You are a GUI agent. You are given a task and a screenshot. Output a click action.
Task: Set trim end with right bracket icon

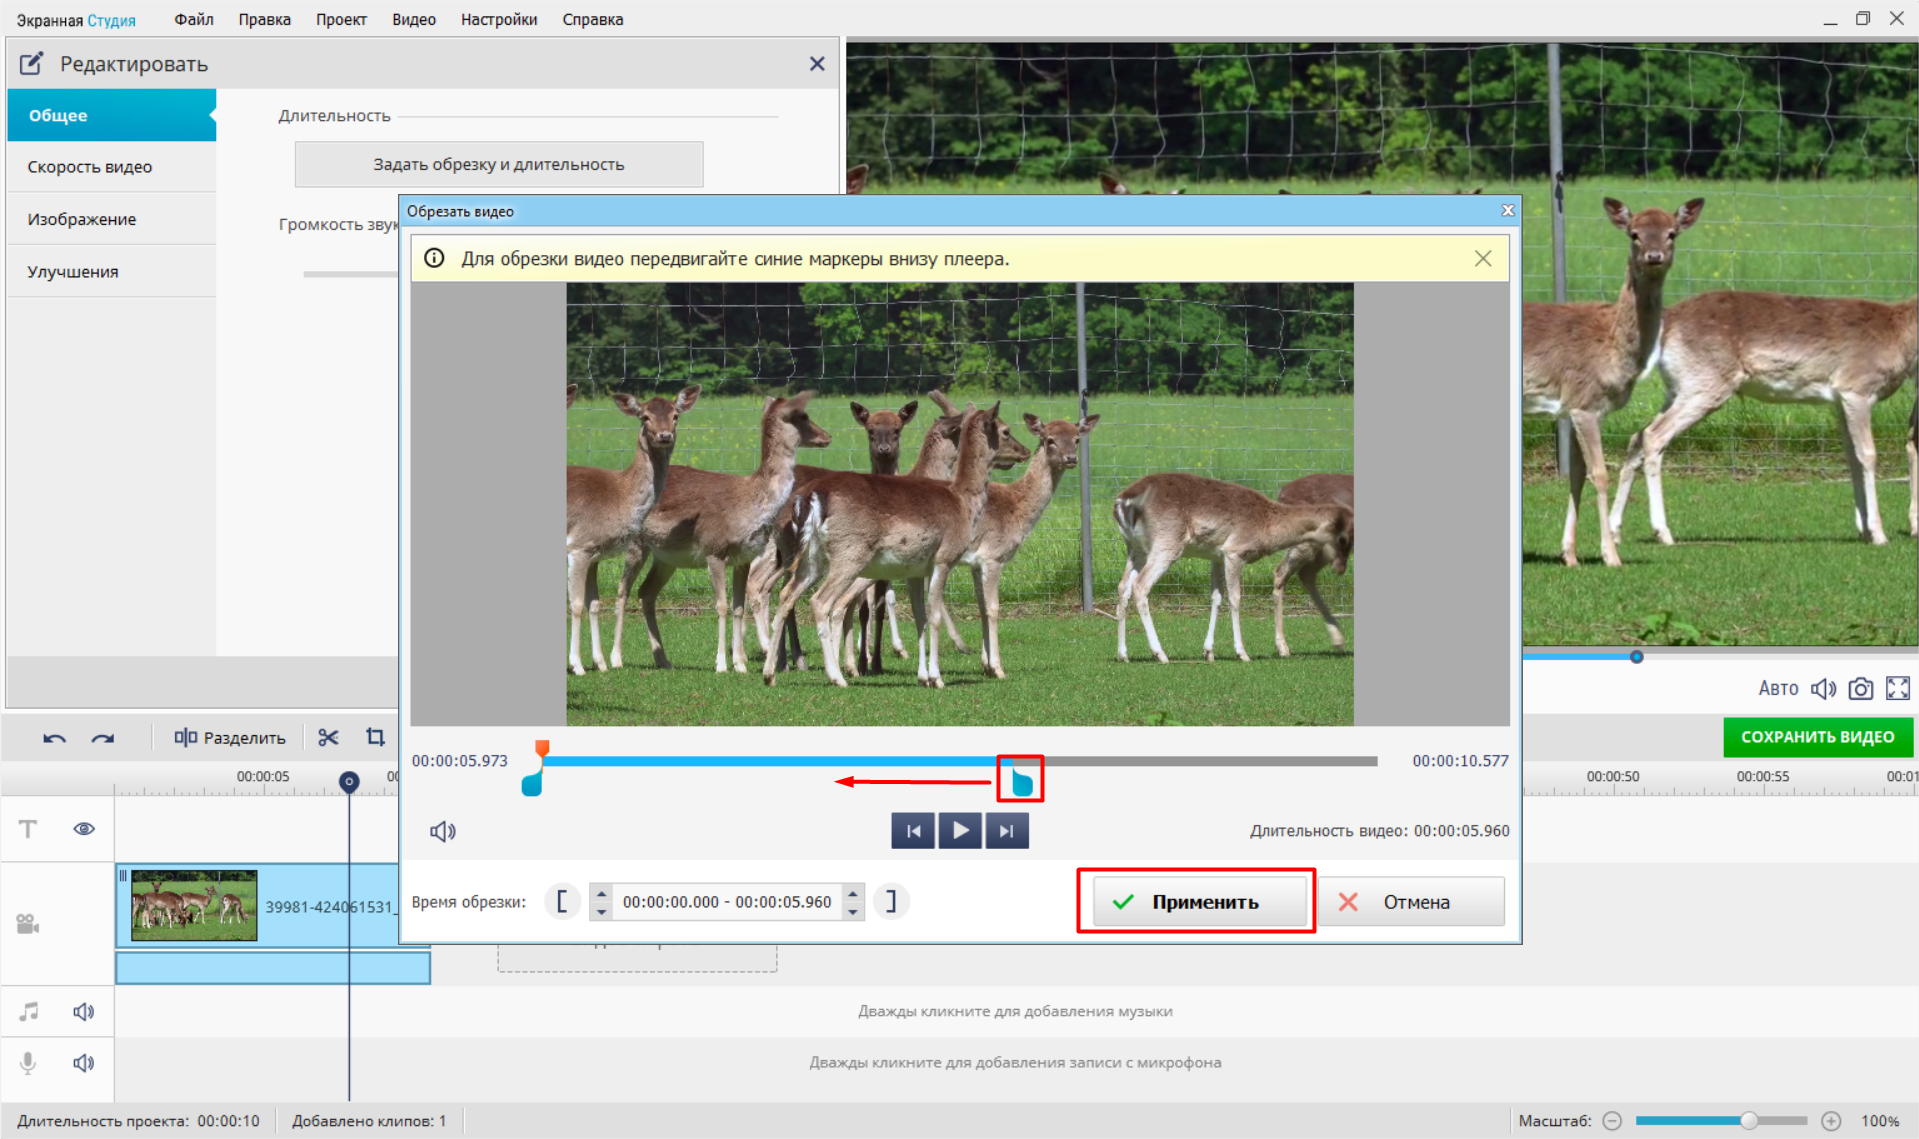890,902
